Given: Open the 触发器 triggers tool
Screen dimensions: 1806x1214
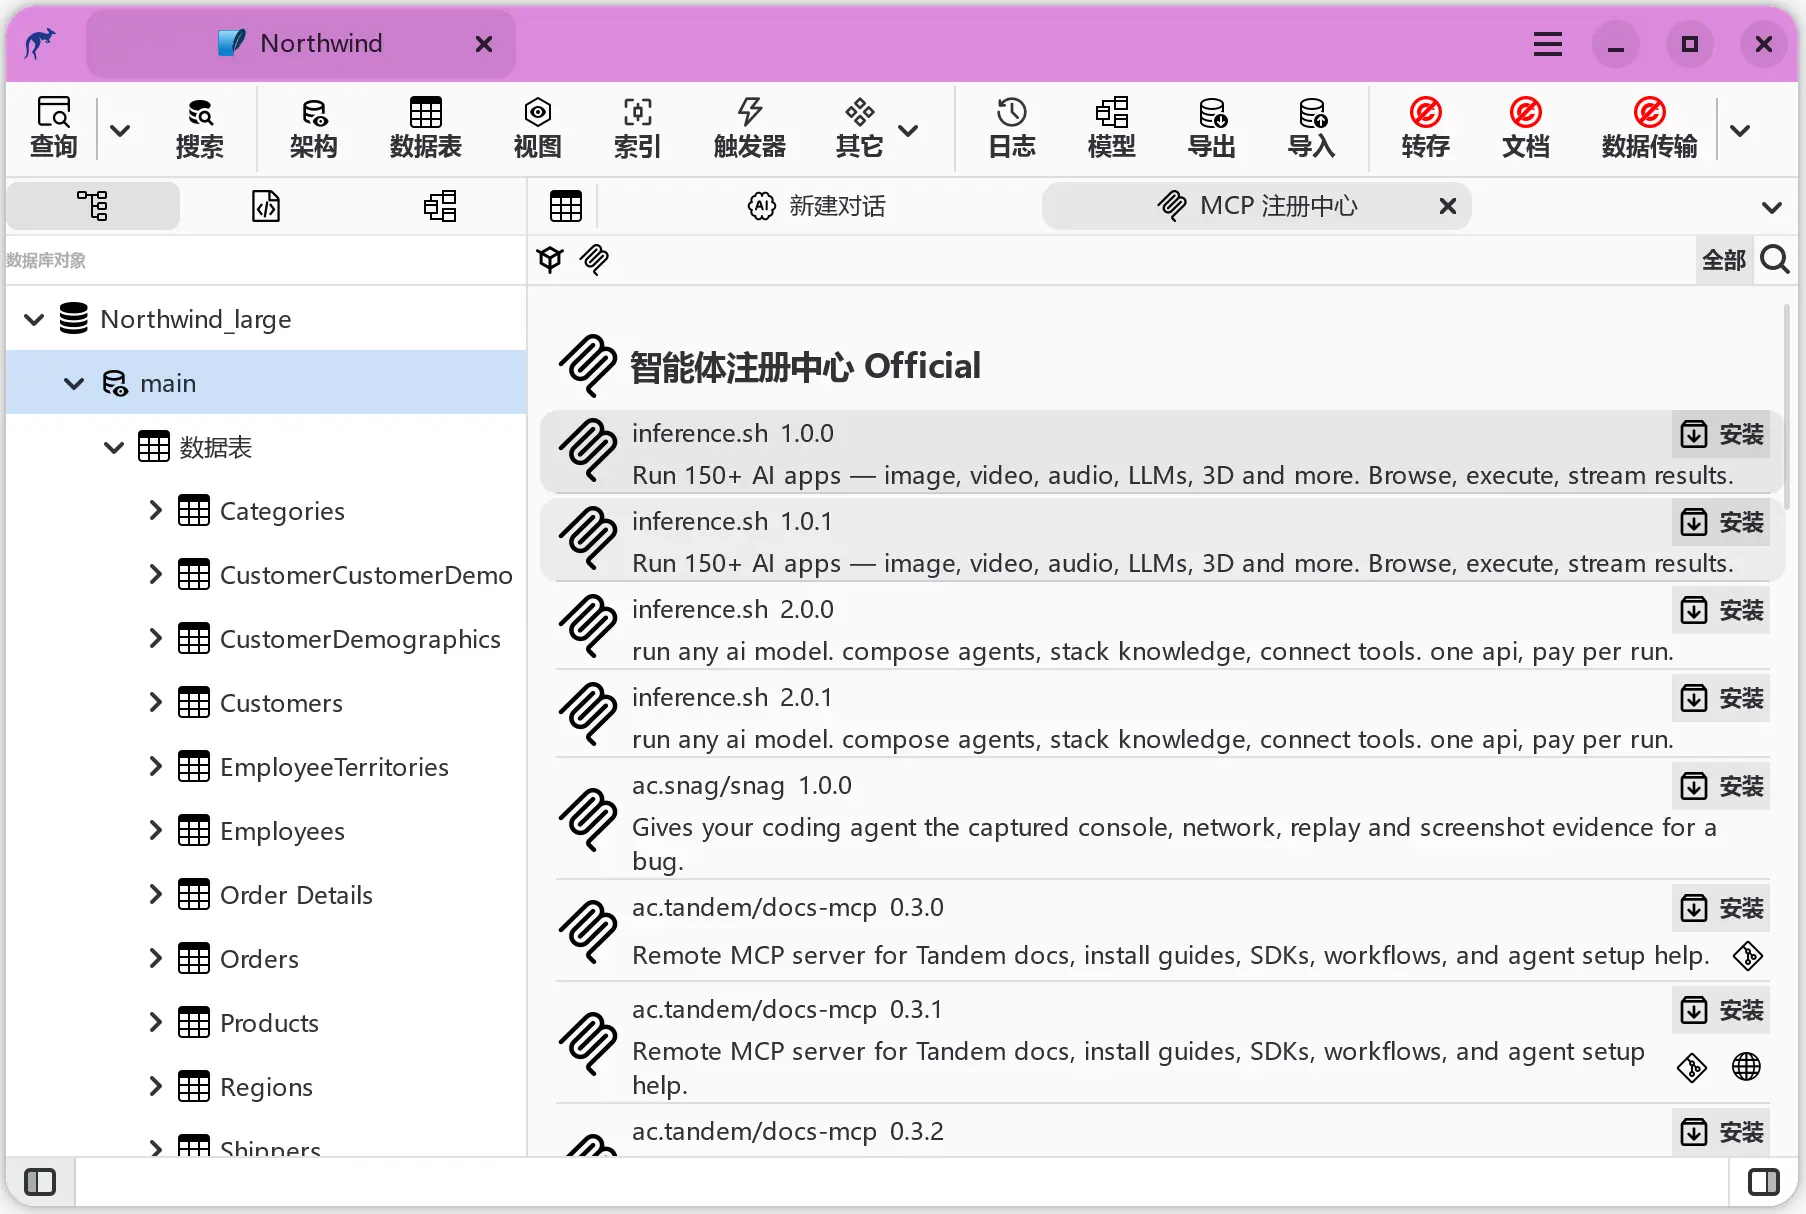Looking at the screenshot, I should pyautogui.click(x=750, y=128).
